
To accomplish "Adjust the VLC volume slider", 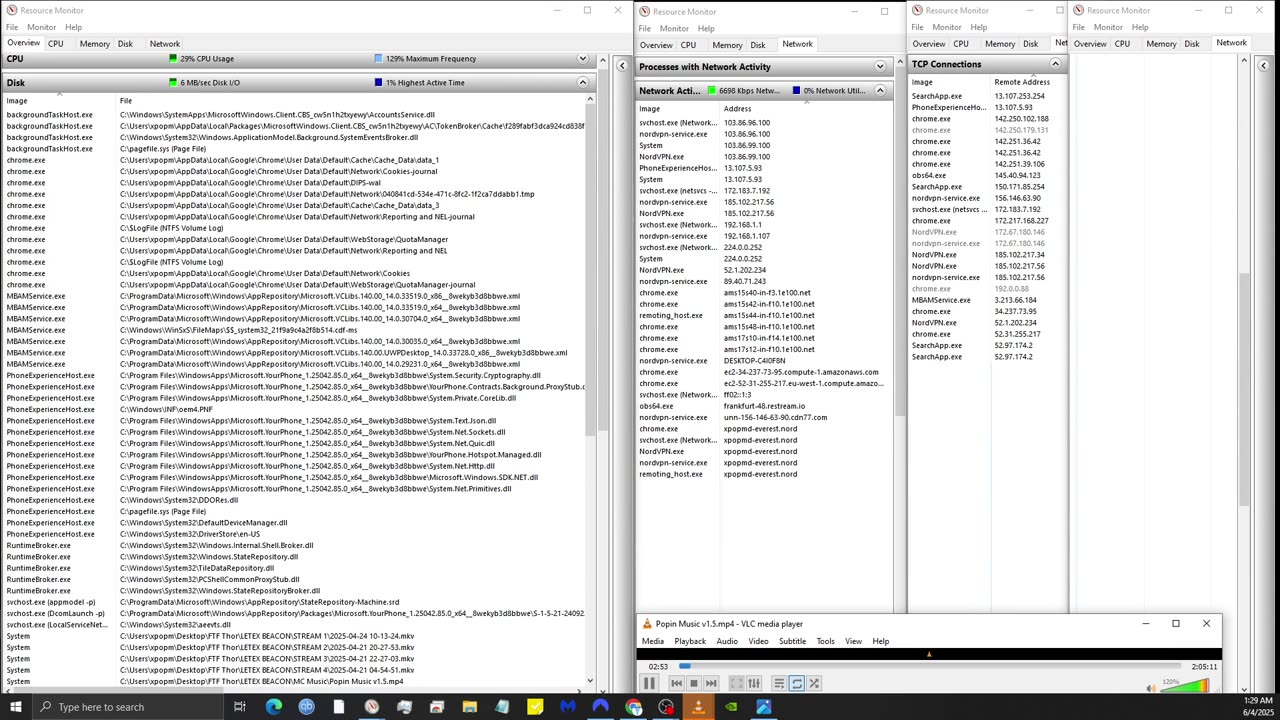I will point(1186,686).
